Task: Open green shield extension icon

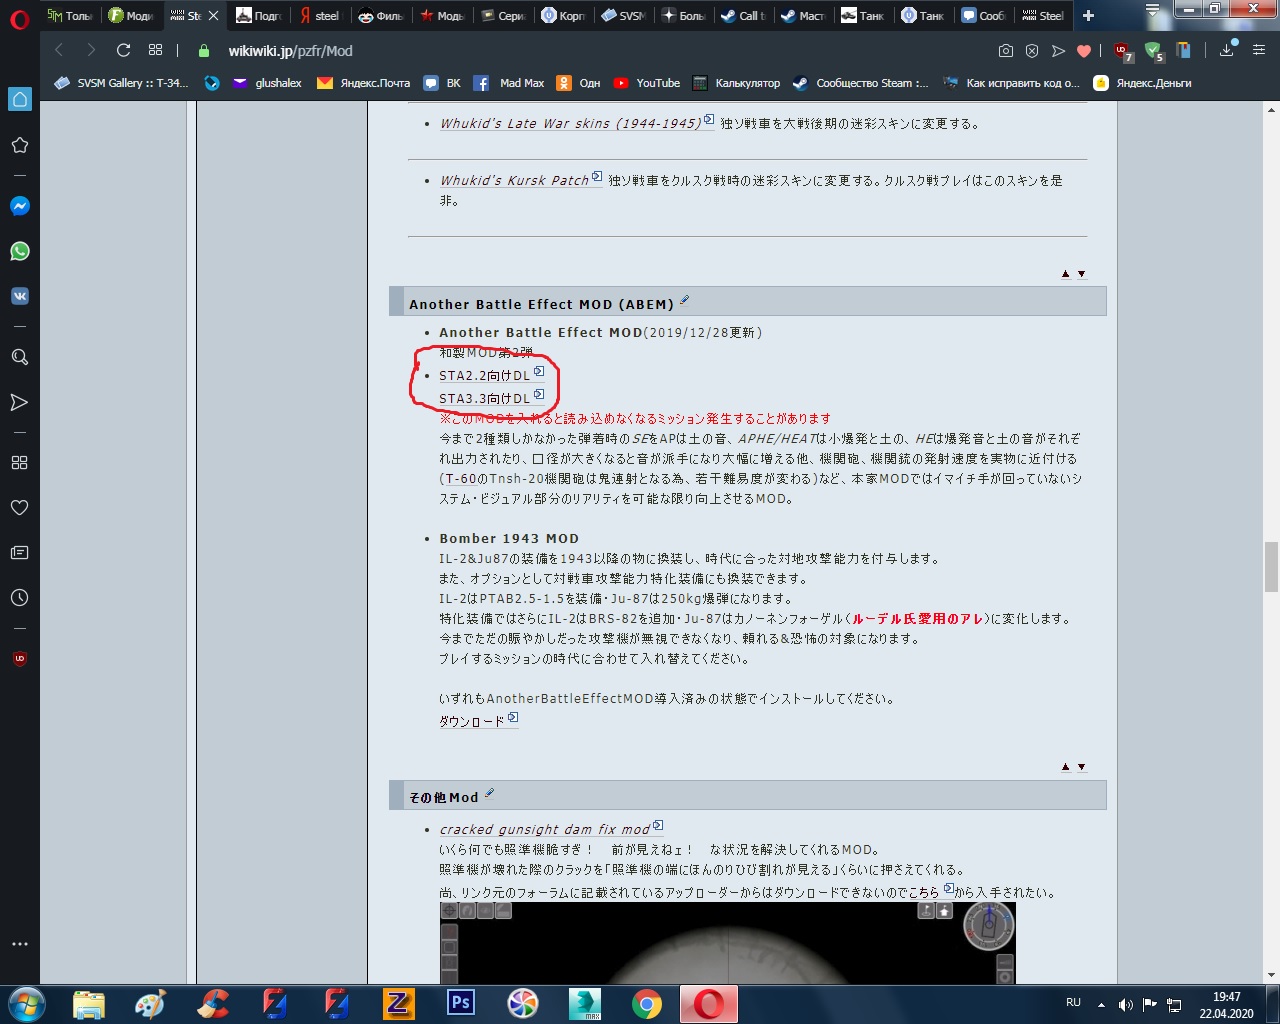Action: click(1154, 51)
